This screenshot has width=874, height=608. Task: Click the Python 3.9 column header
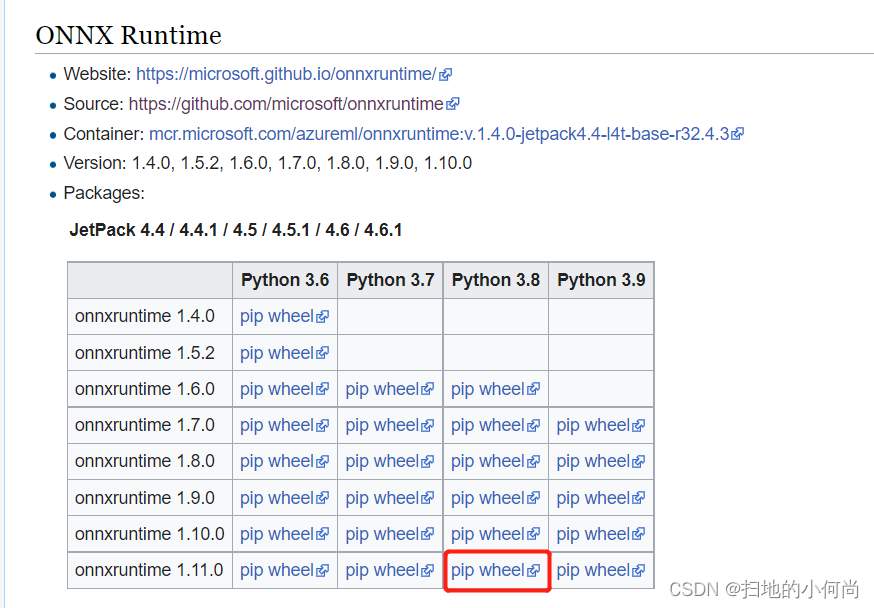(601, 280)
